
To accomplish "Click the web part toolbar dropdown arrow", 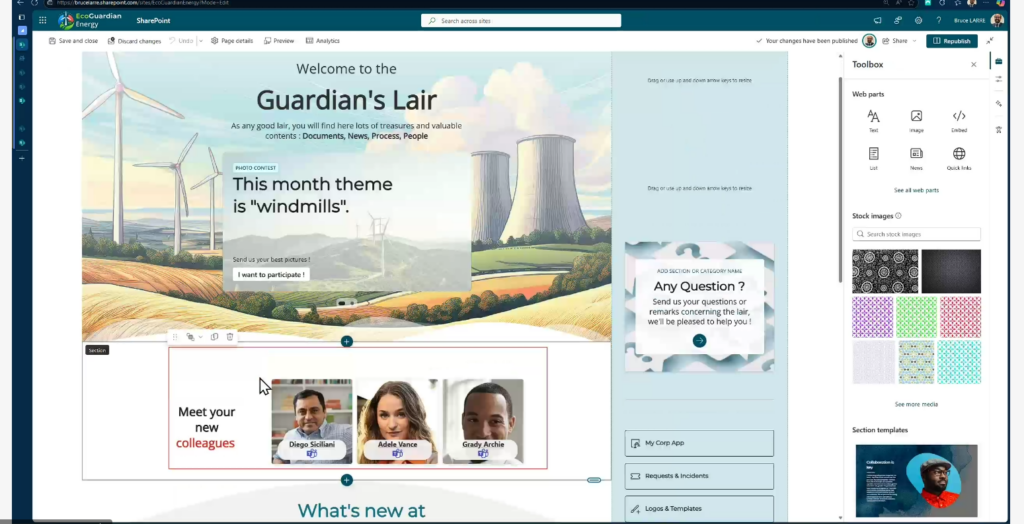I will pyautogui.click(x=200, y=337).
